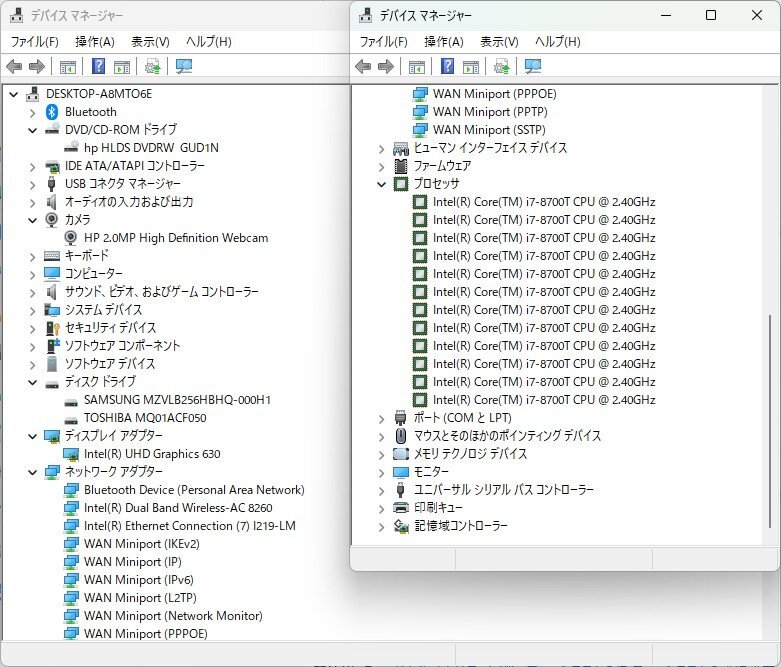Open the 表示(V) menu in the left window
Viewport: 781px width, 667px height.
coord(150,41)
